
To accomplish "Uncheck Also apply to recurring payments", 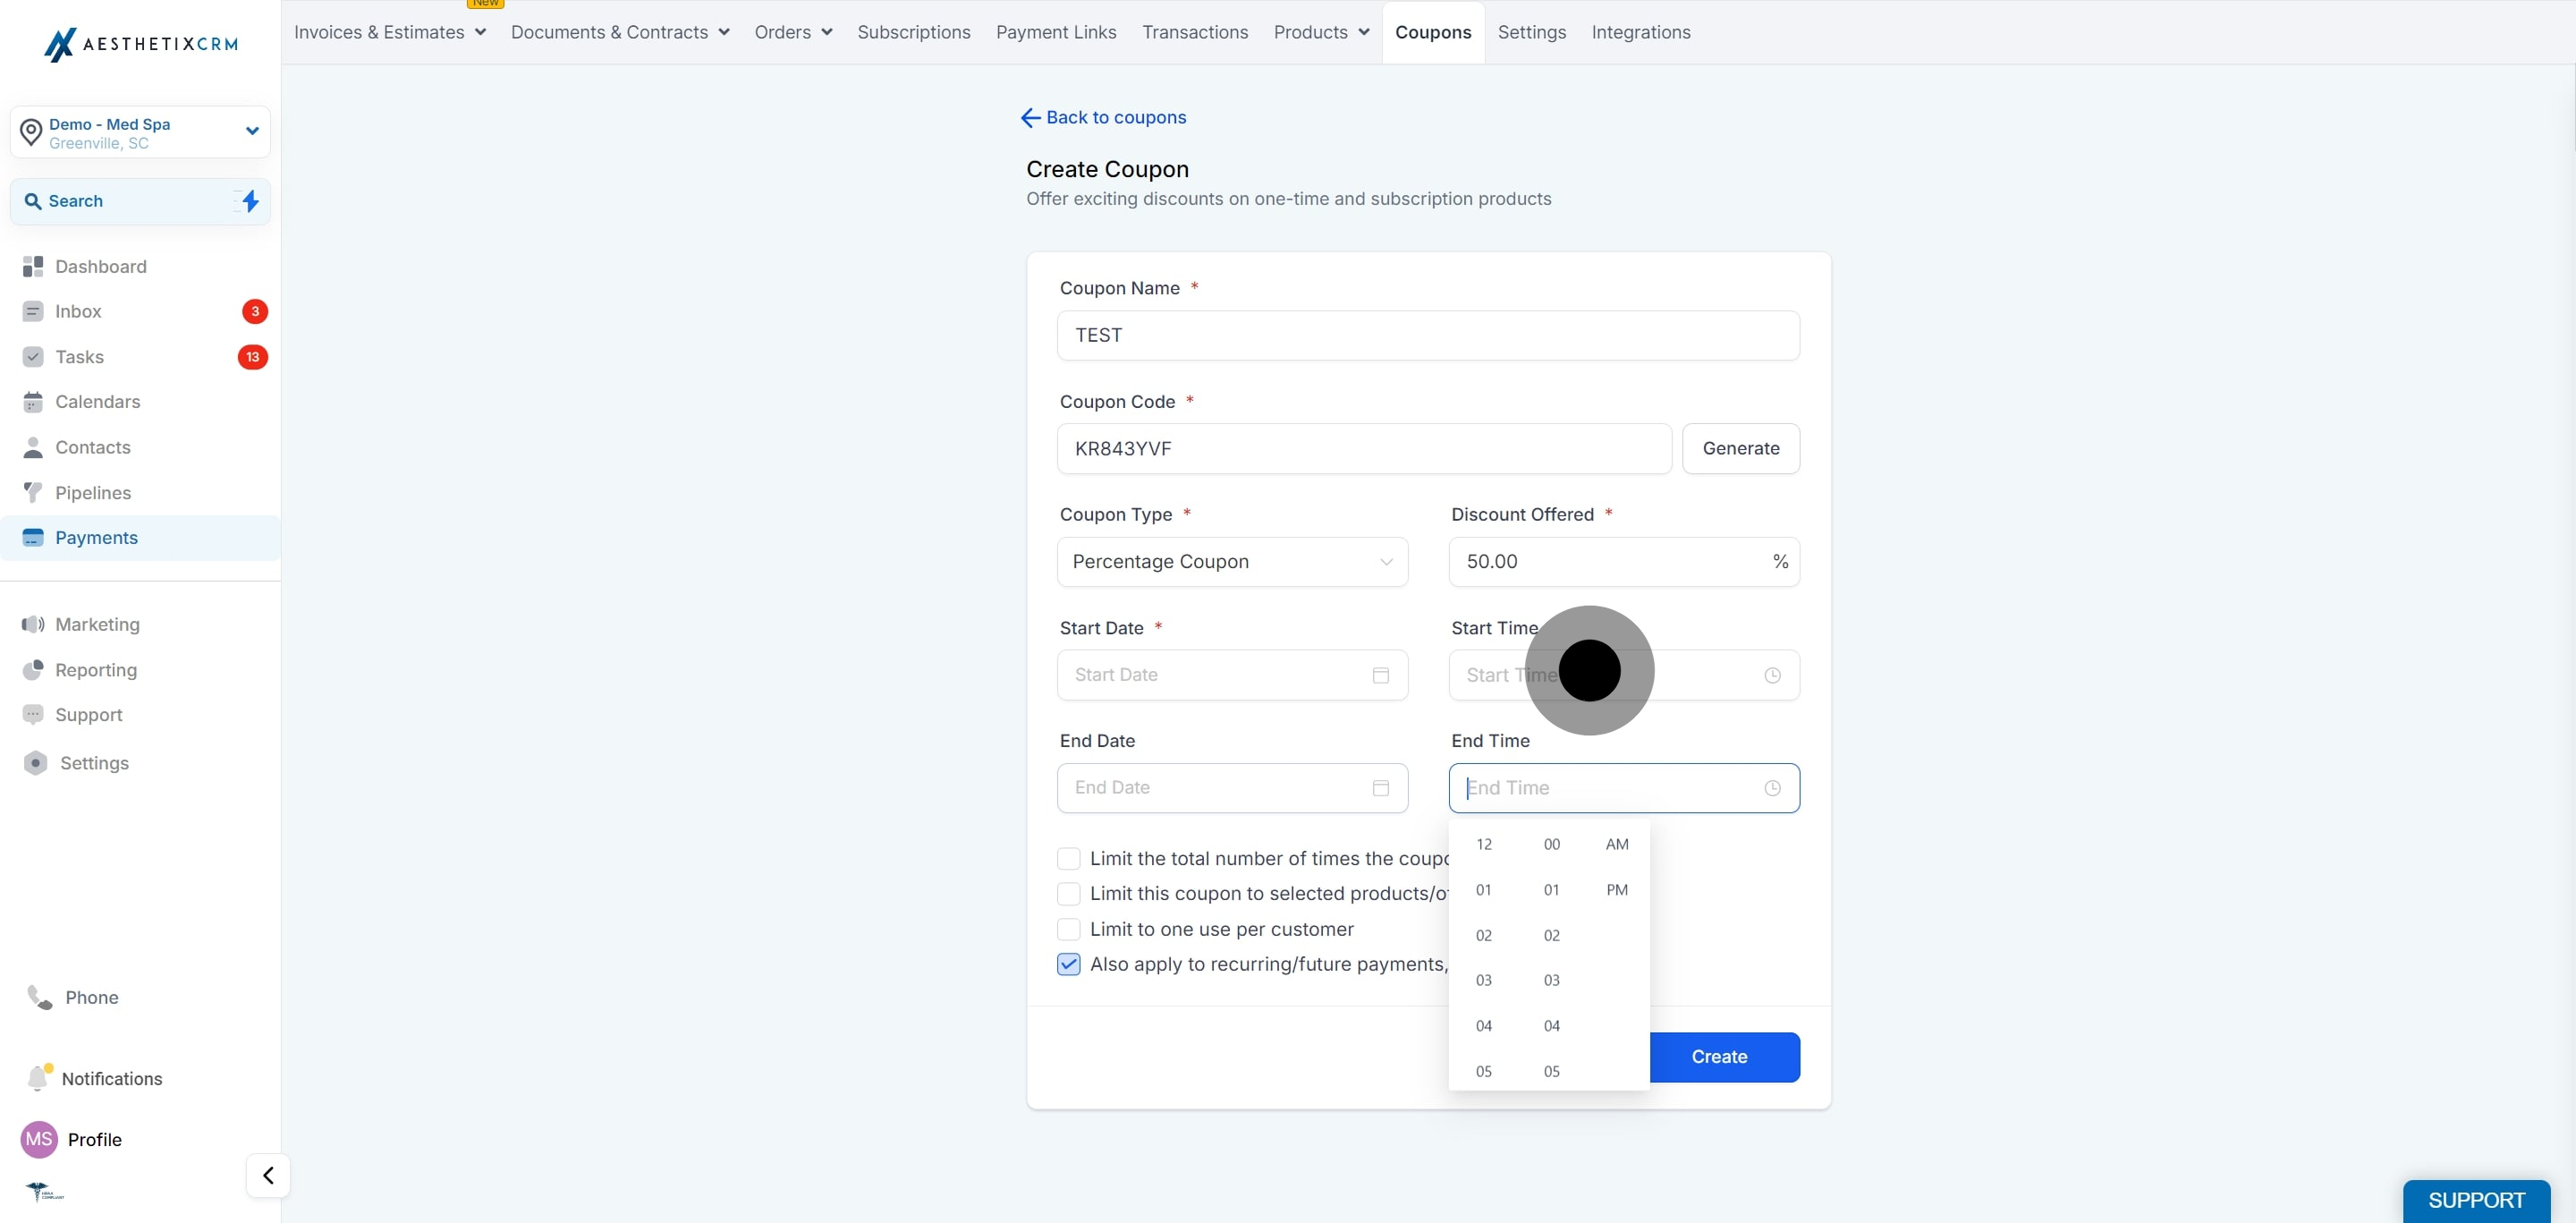I will pyautogui.click(x=1068, y=964).
